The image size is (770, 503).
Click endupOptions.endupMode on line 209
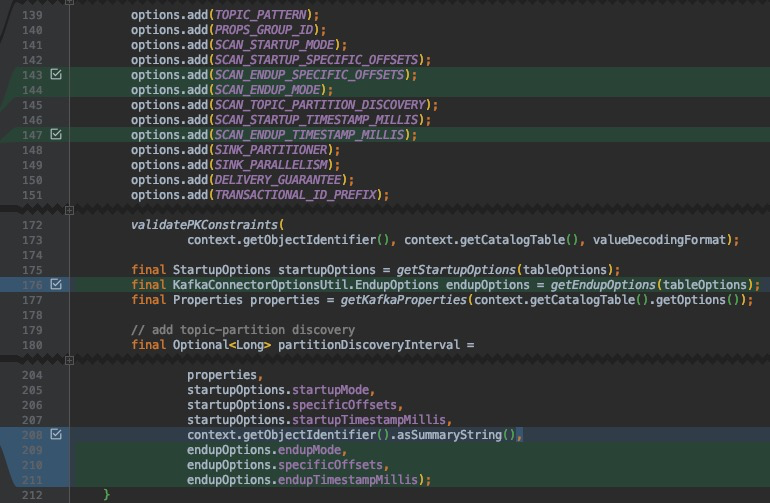[x=264, y=450]
